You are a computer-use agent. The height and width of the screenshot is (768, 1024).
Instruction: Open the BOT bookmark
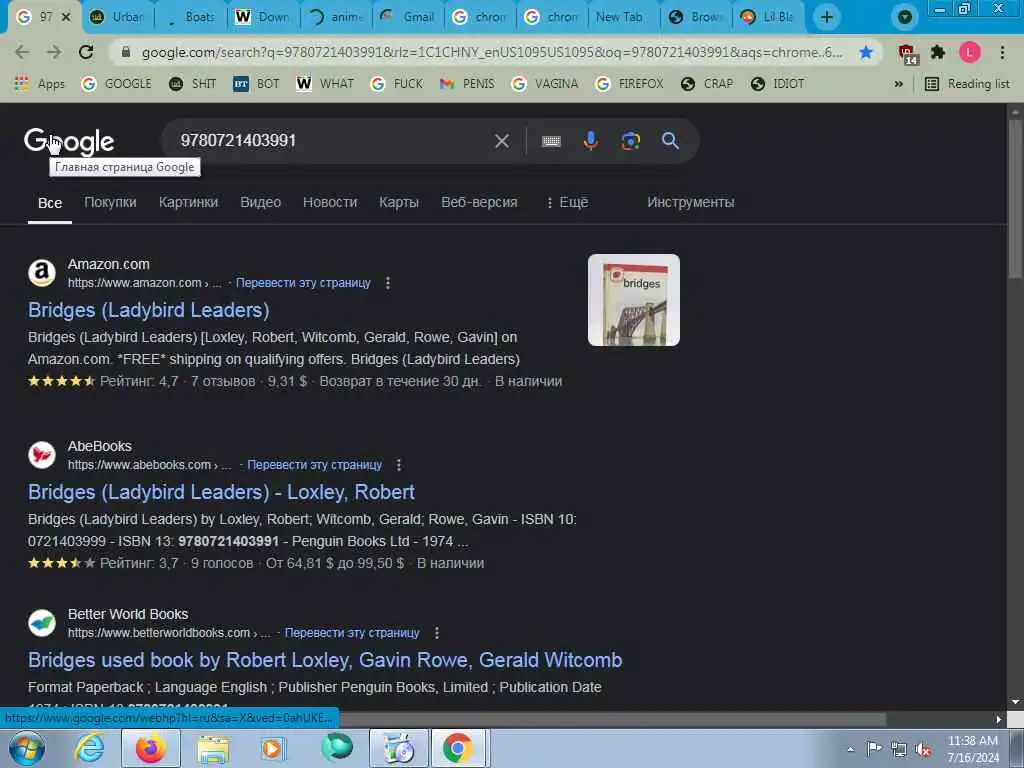tap(256, 84)
